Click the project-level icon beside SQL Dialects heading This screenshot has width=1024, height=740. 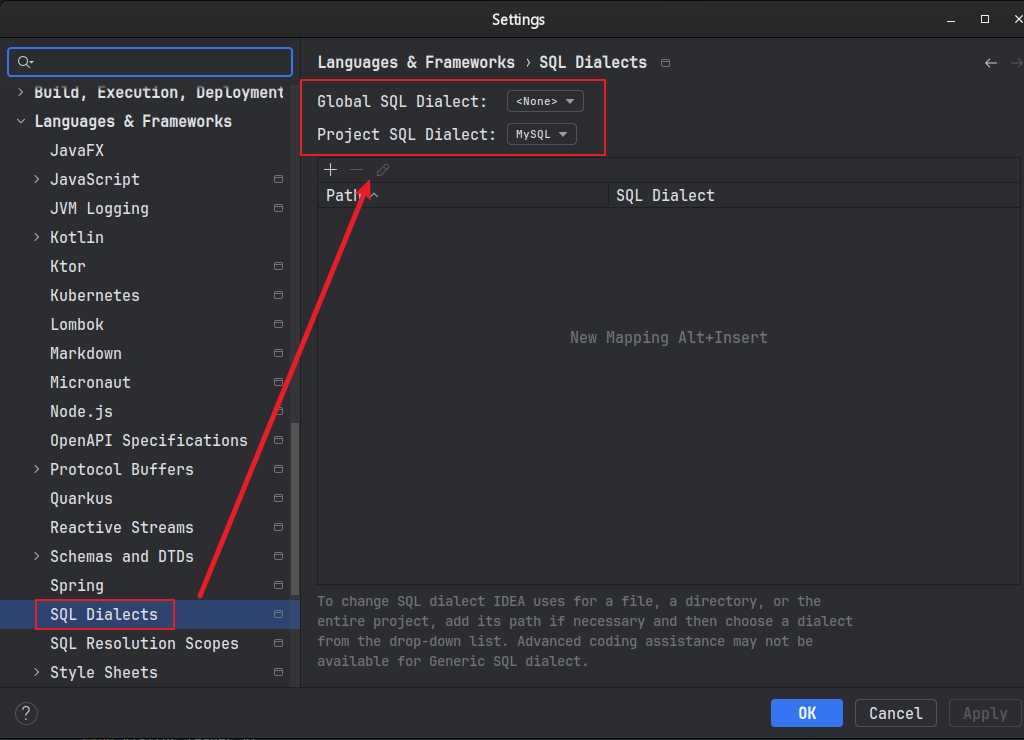[x=665, y=63]
